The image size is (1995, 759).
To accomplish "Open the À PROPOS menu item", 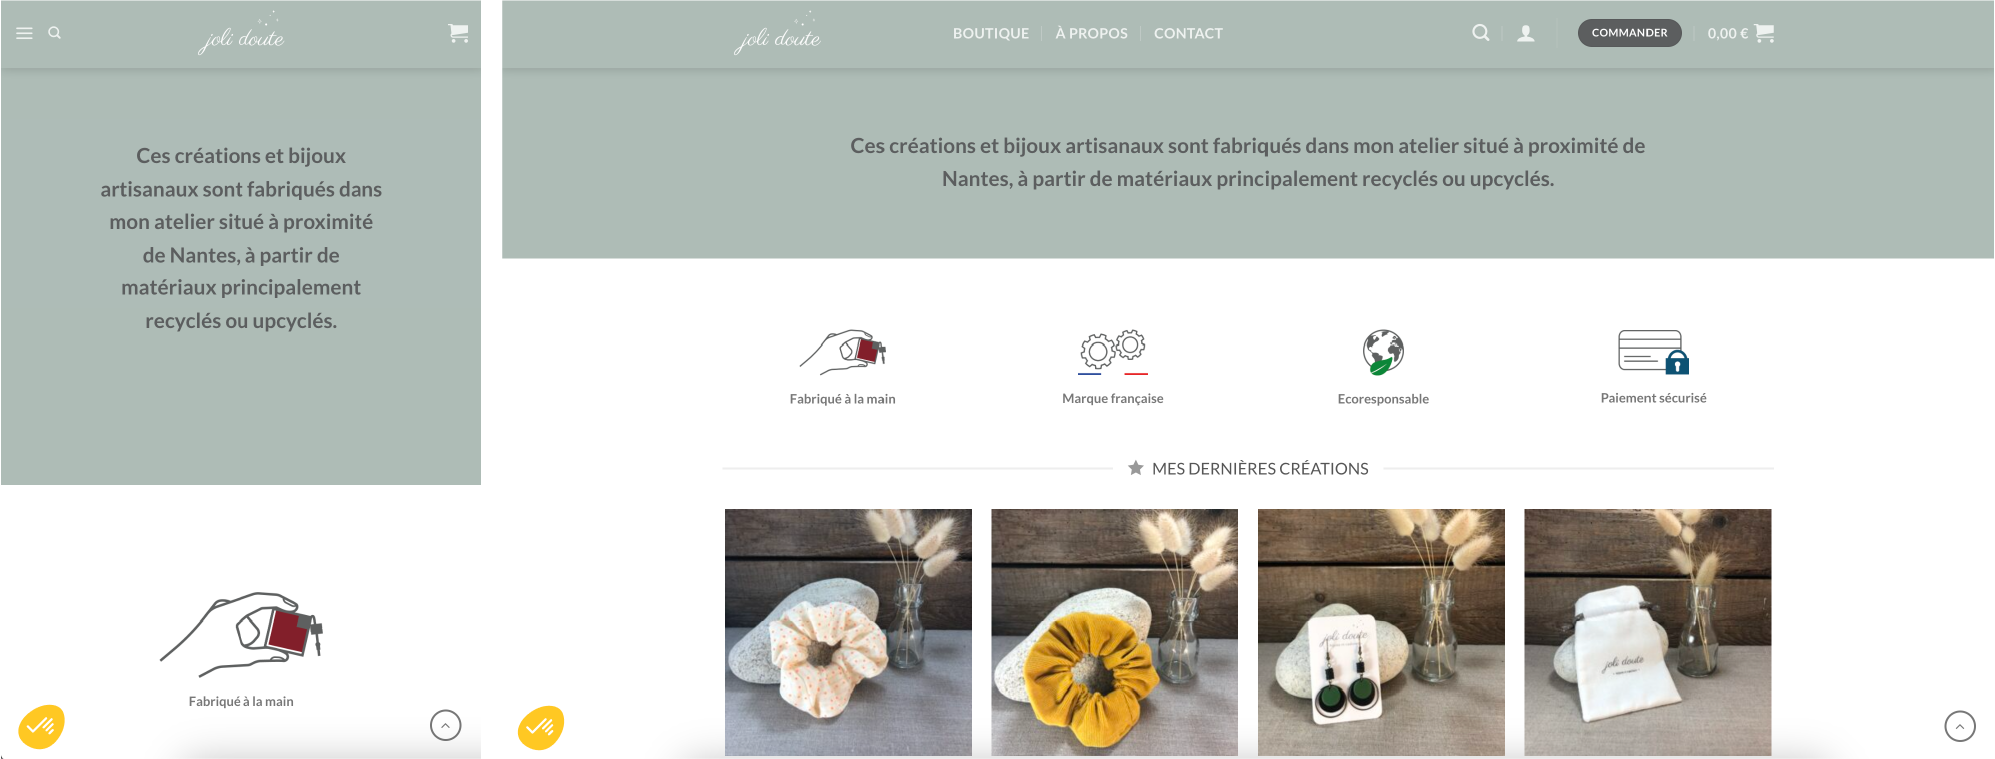I will [1091, 33].
